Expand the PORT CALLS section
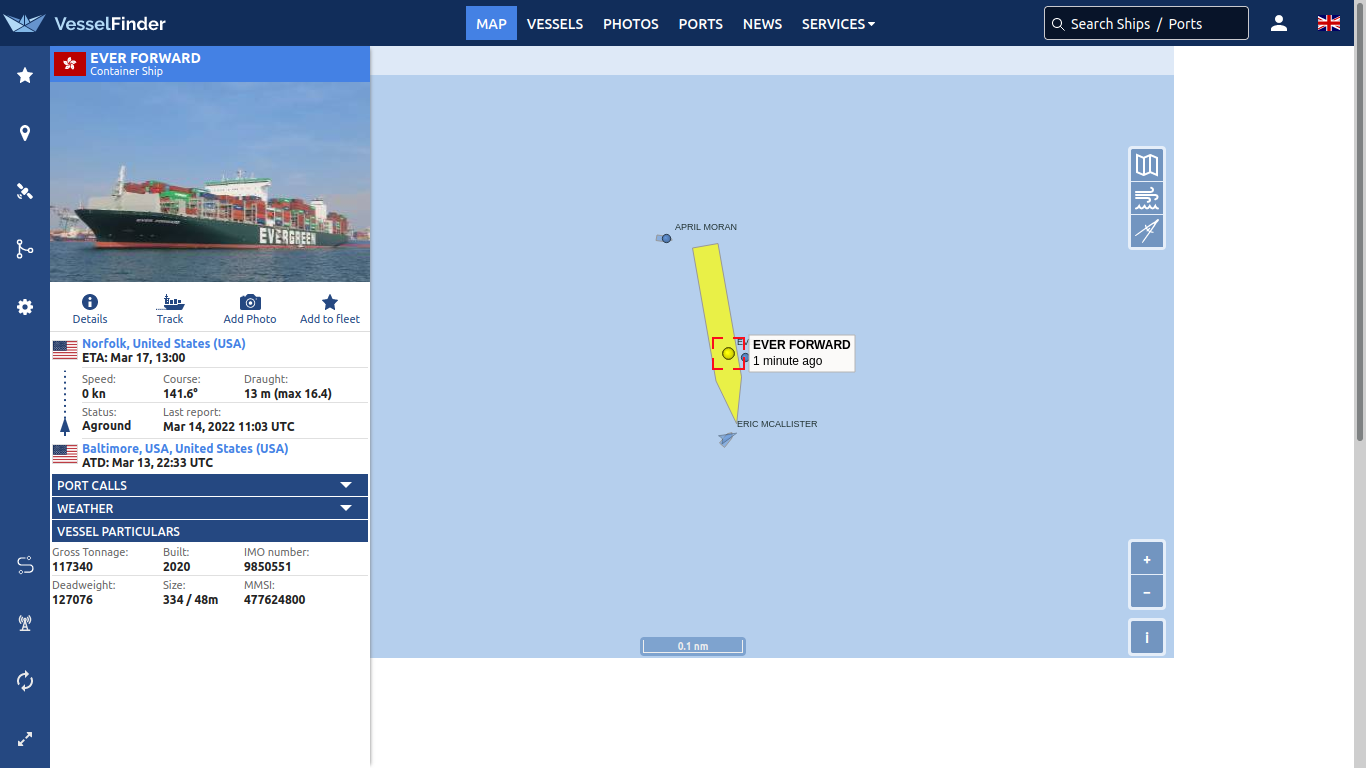This screenshot has height=768, width=1366. (210, 485)
